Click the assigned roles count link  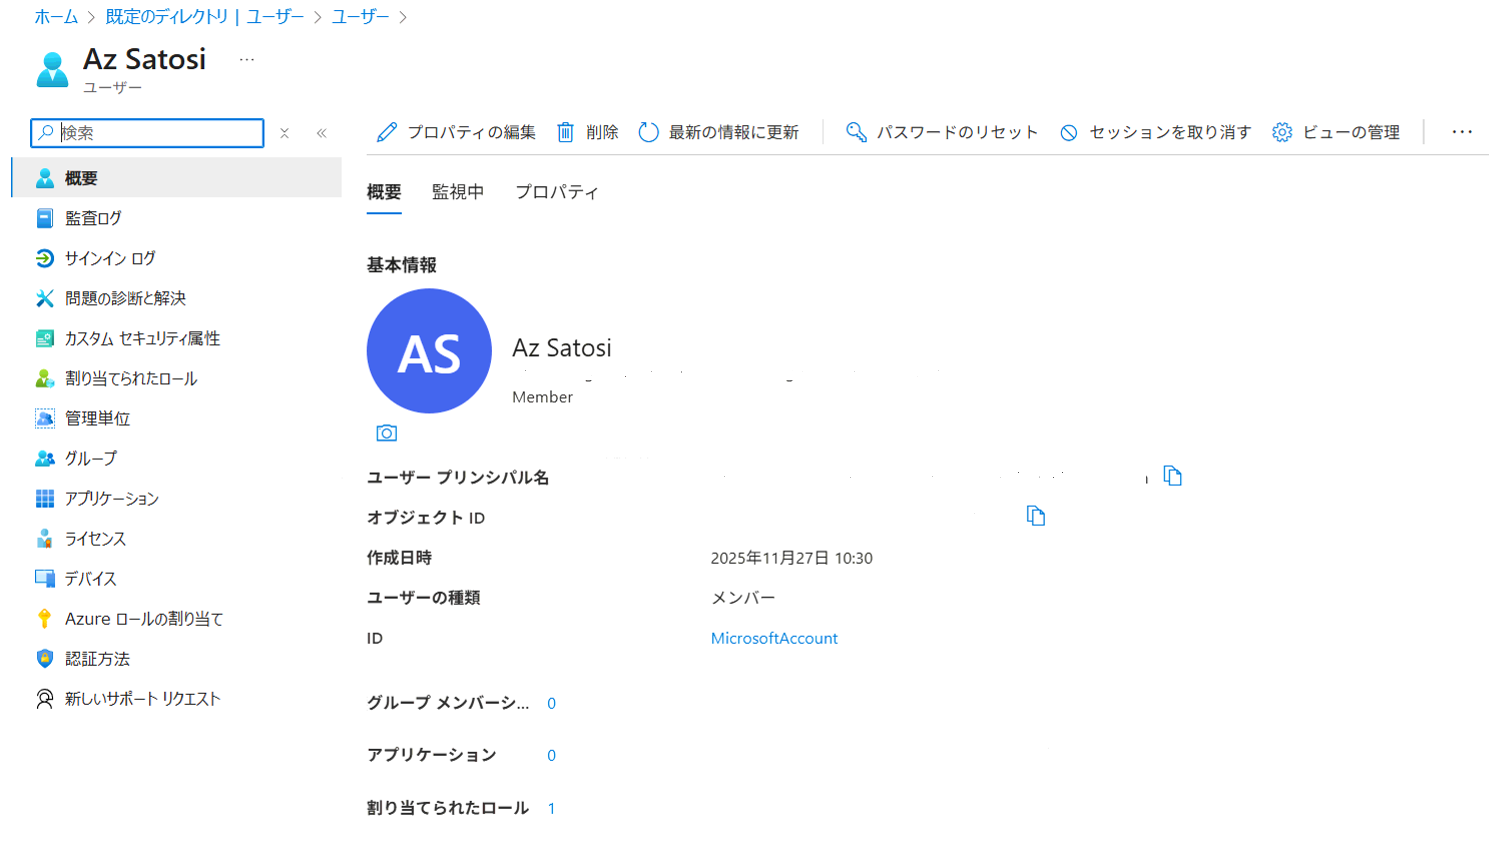[551, 808]
